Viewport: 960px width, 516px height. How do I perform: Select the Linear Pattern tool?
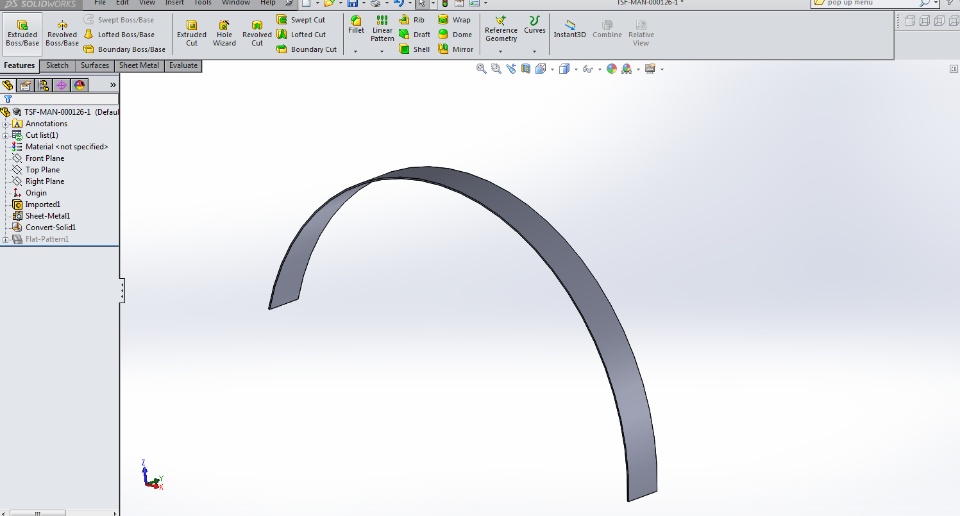coord(382,29)
